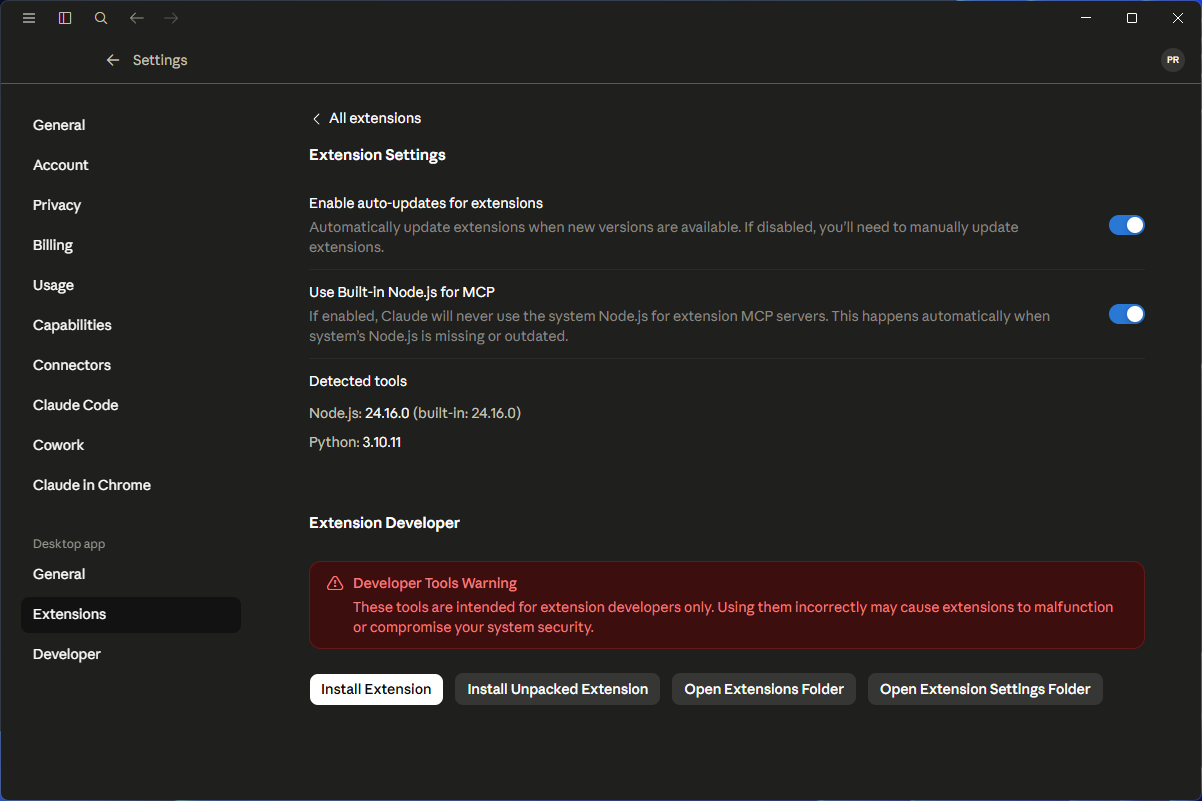Disable auto-updates for extensions toggle

(x=1127, y=225)
